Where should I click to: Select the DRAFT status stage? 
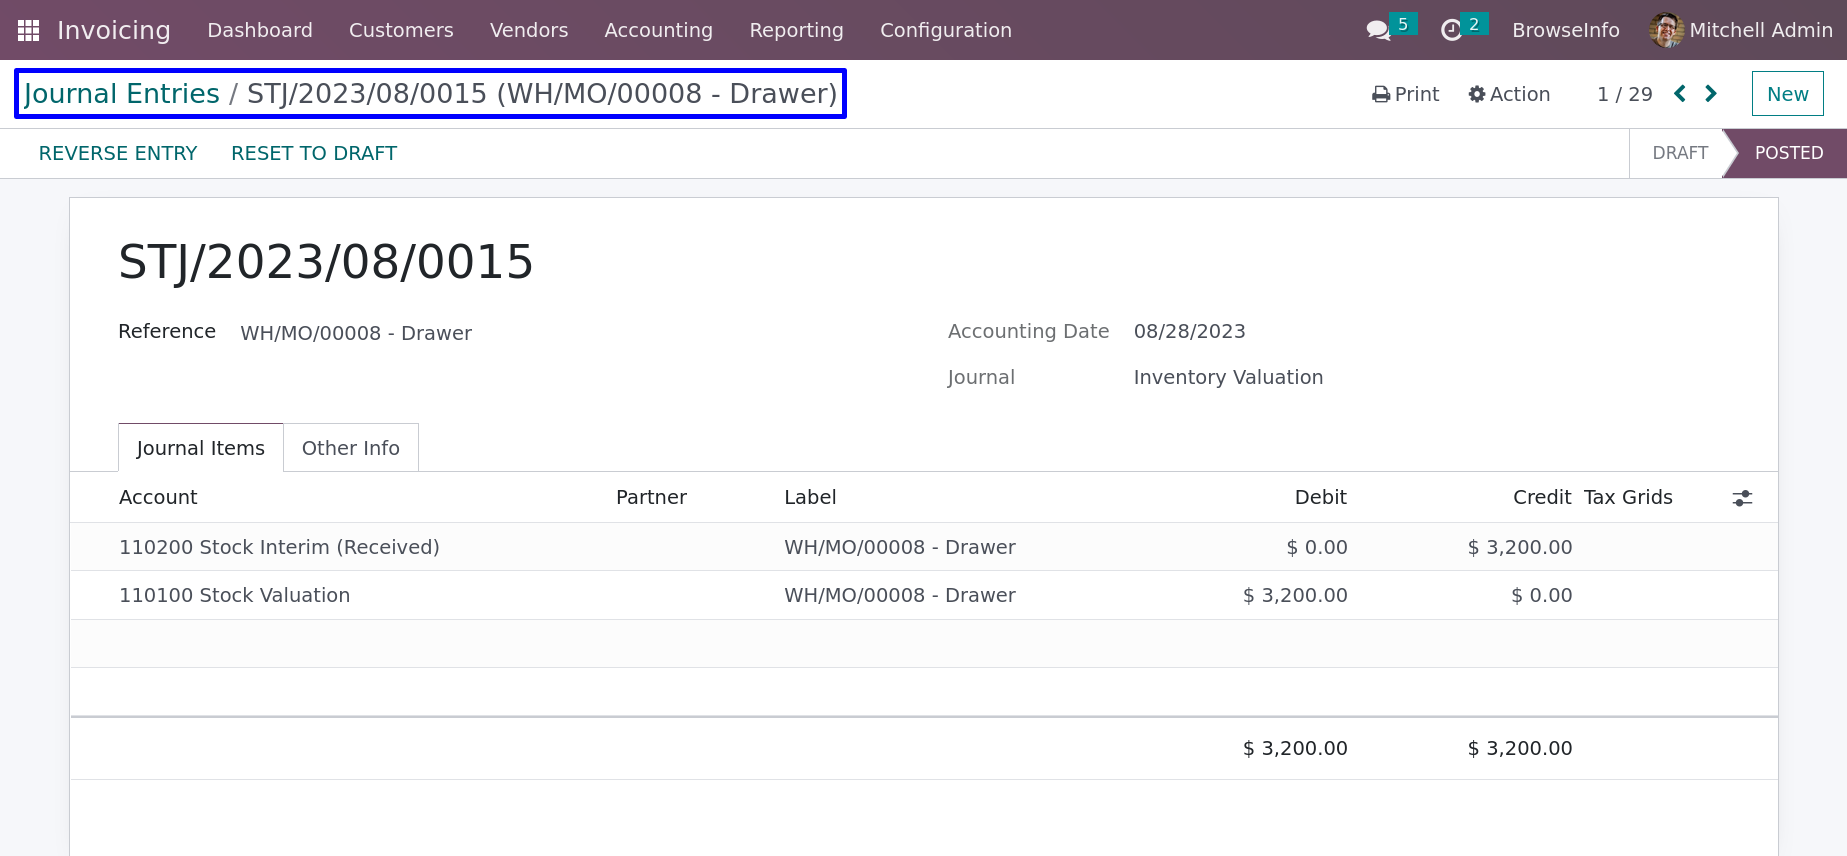[1679, 153]
